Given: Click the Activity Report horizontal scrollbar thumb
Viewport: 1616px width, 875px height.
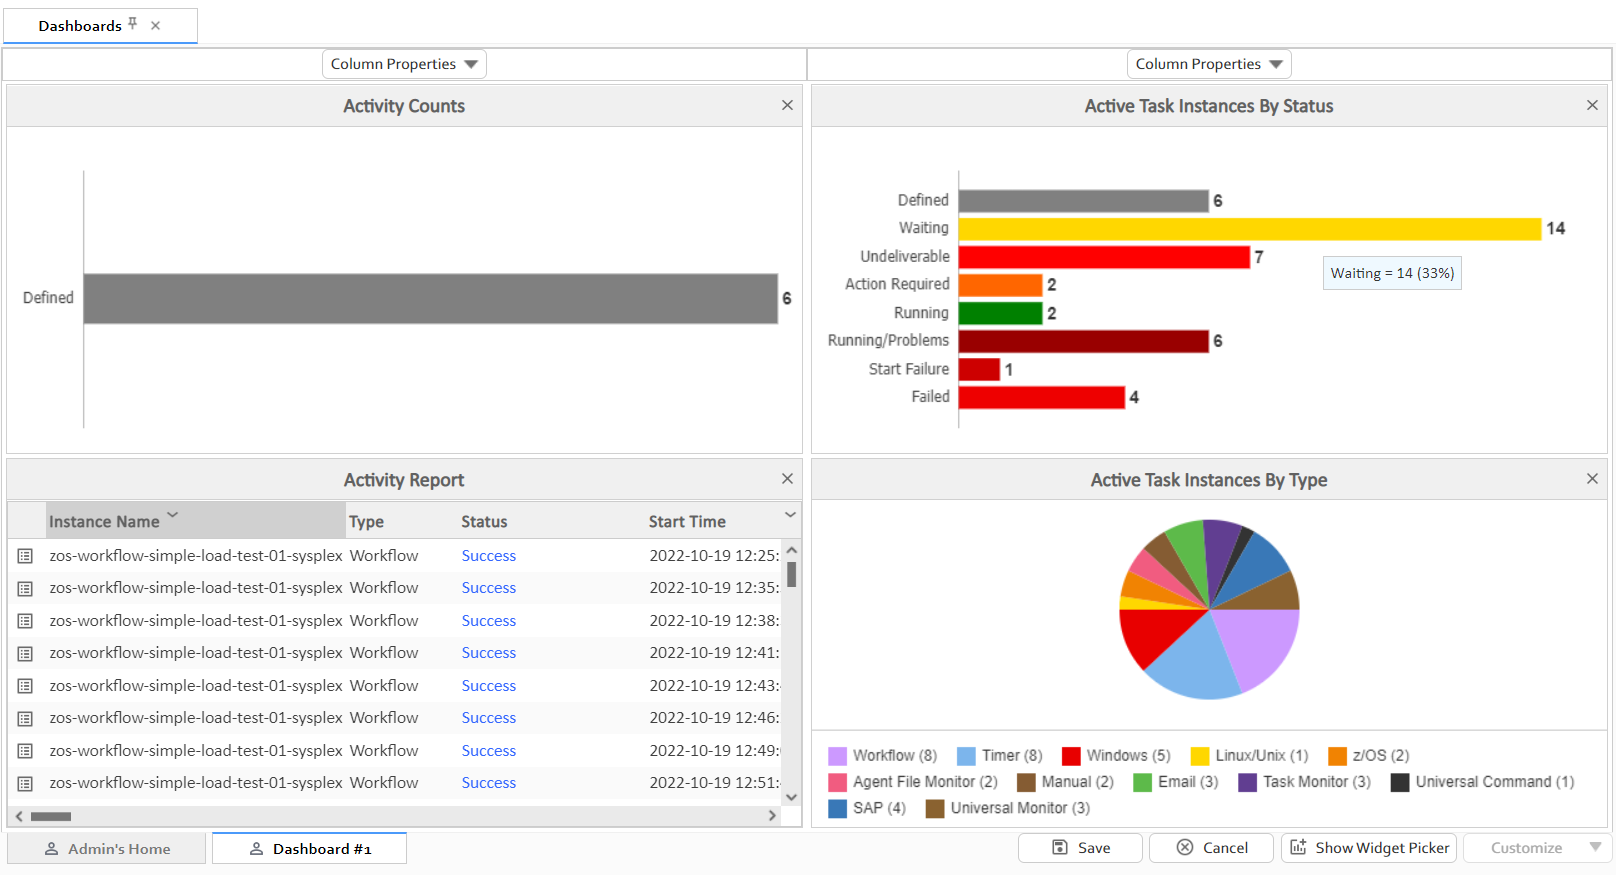Looking at the screenshot, I should (x=51, y=816).
